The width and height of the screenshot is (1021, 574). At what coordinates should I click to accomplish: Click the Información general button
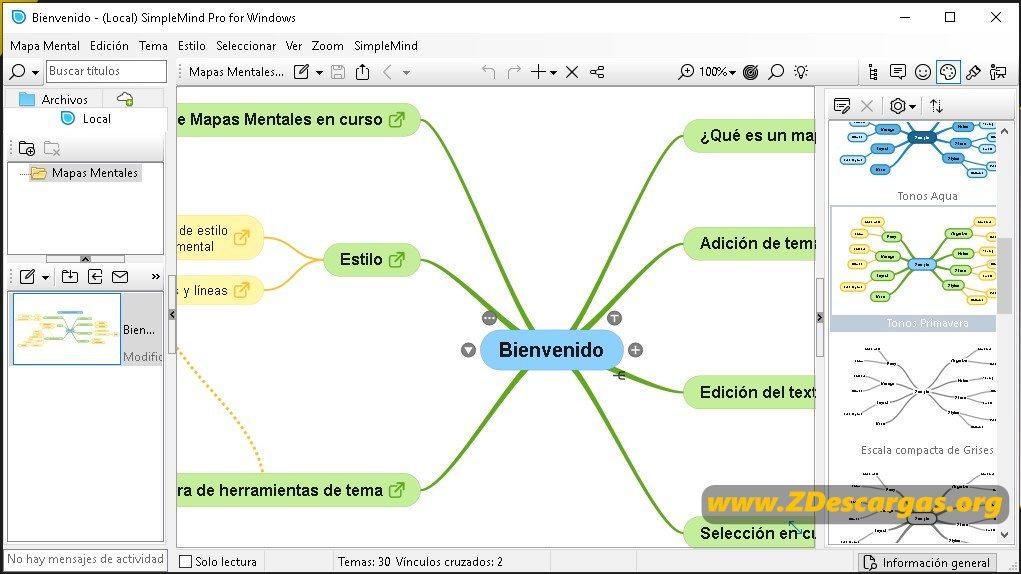(927, 562)
